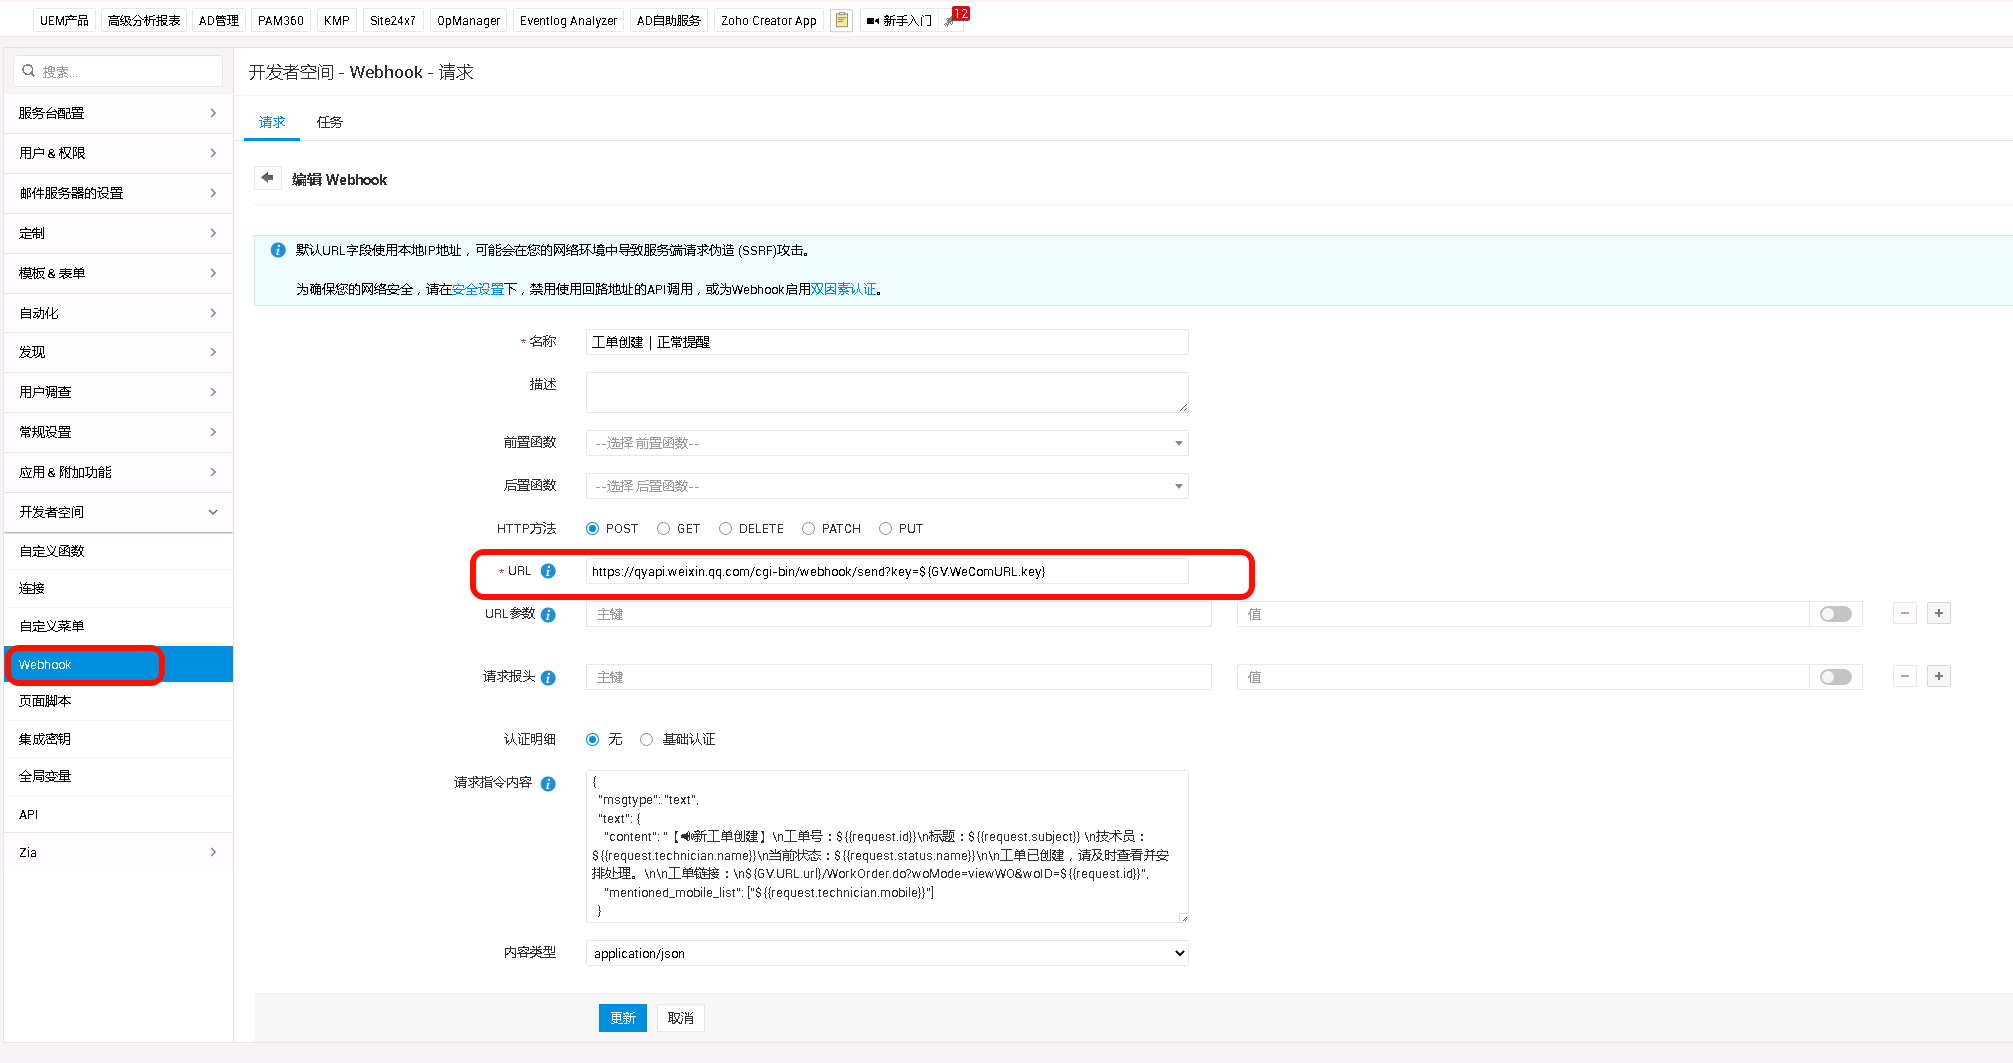Click the info icon beside 请求指令内容
Image resolution: width=2013 pixels, height=1063 pixels.
coord(548,784)
